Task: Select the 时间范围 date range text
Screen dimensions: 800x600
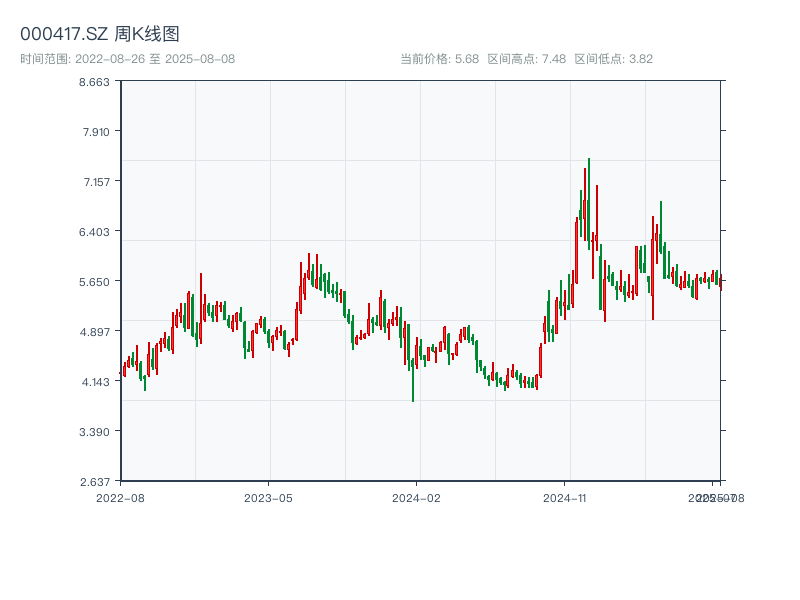Action: 128,59
